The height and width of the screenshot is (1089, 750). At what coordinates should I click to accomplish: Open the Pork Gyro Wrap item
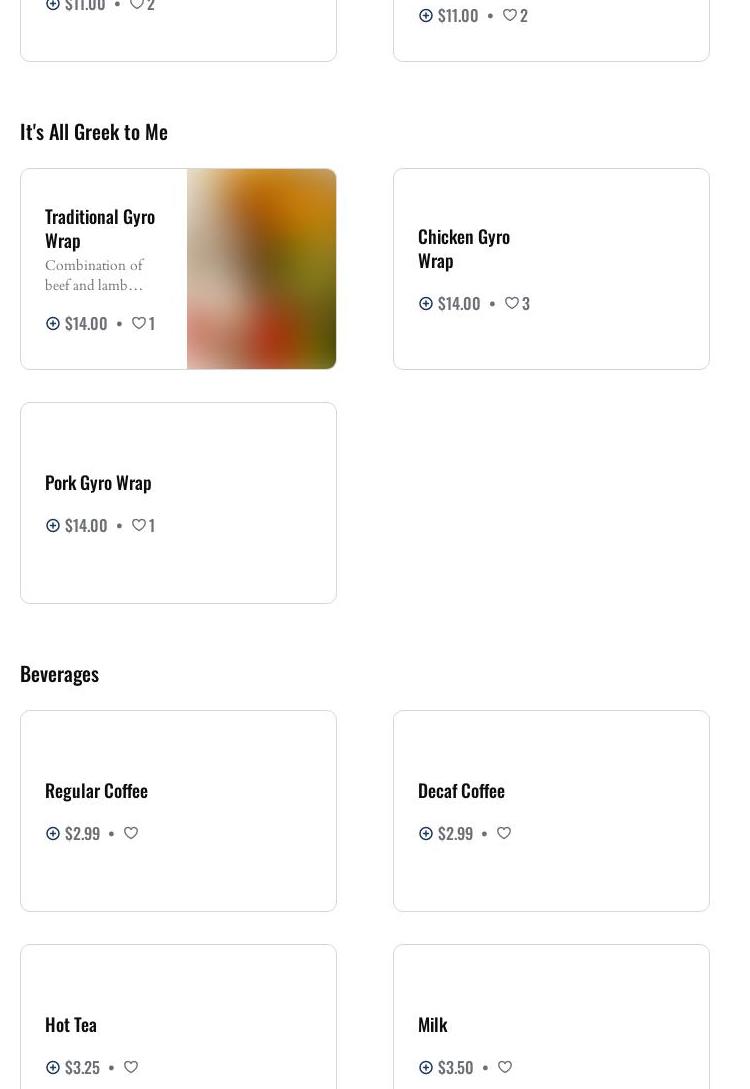[x=98, y=482]
